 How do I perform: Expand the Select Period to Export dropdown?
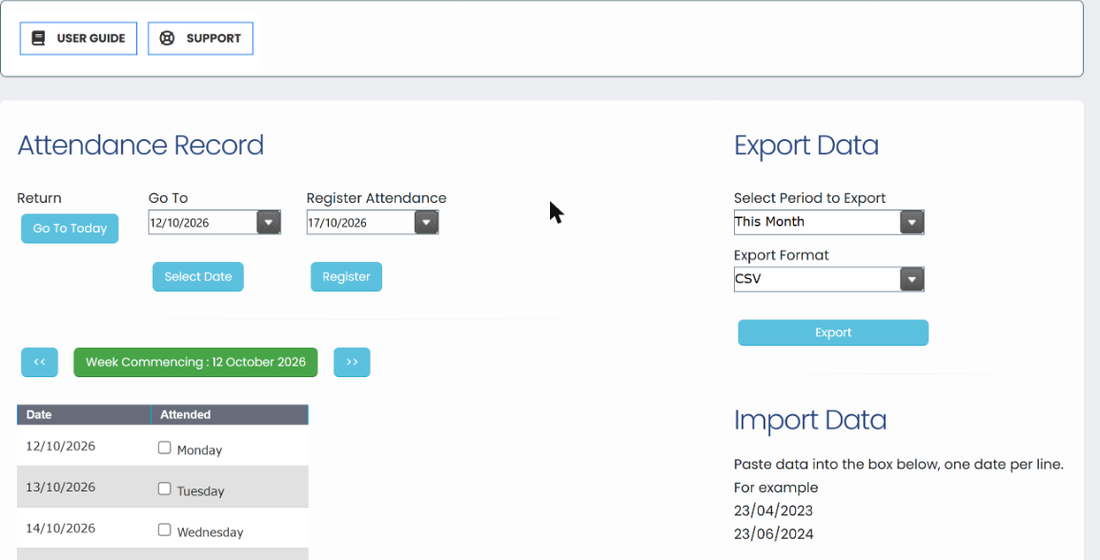(912, 222)
